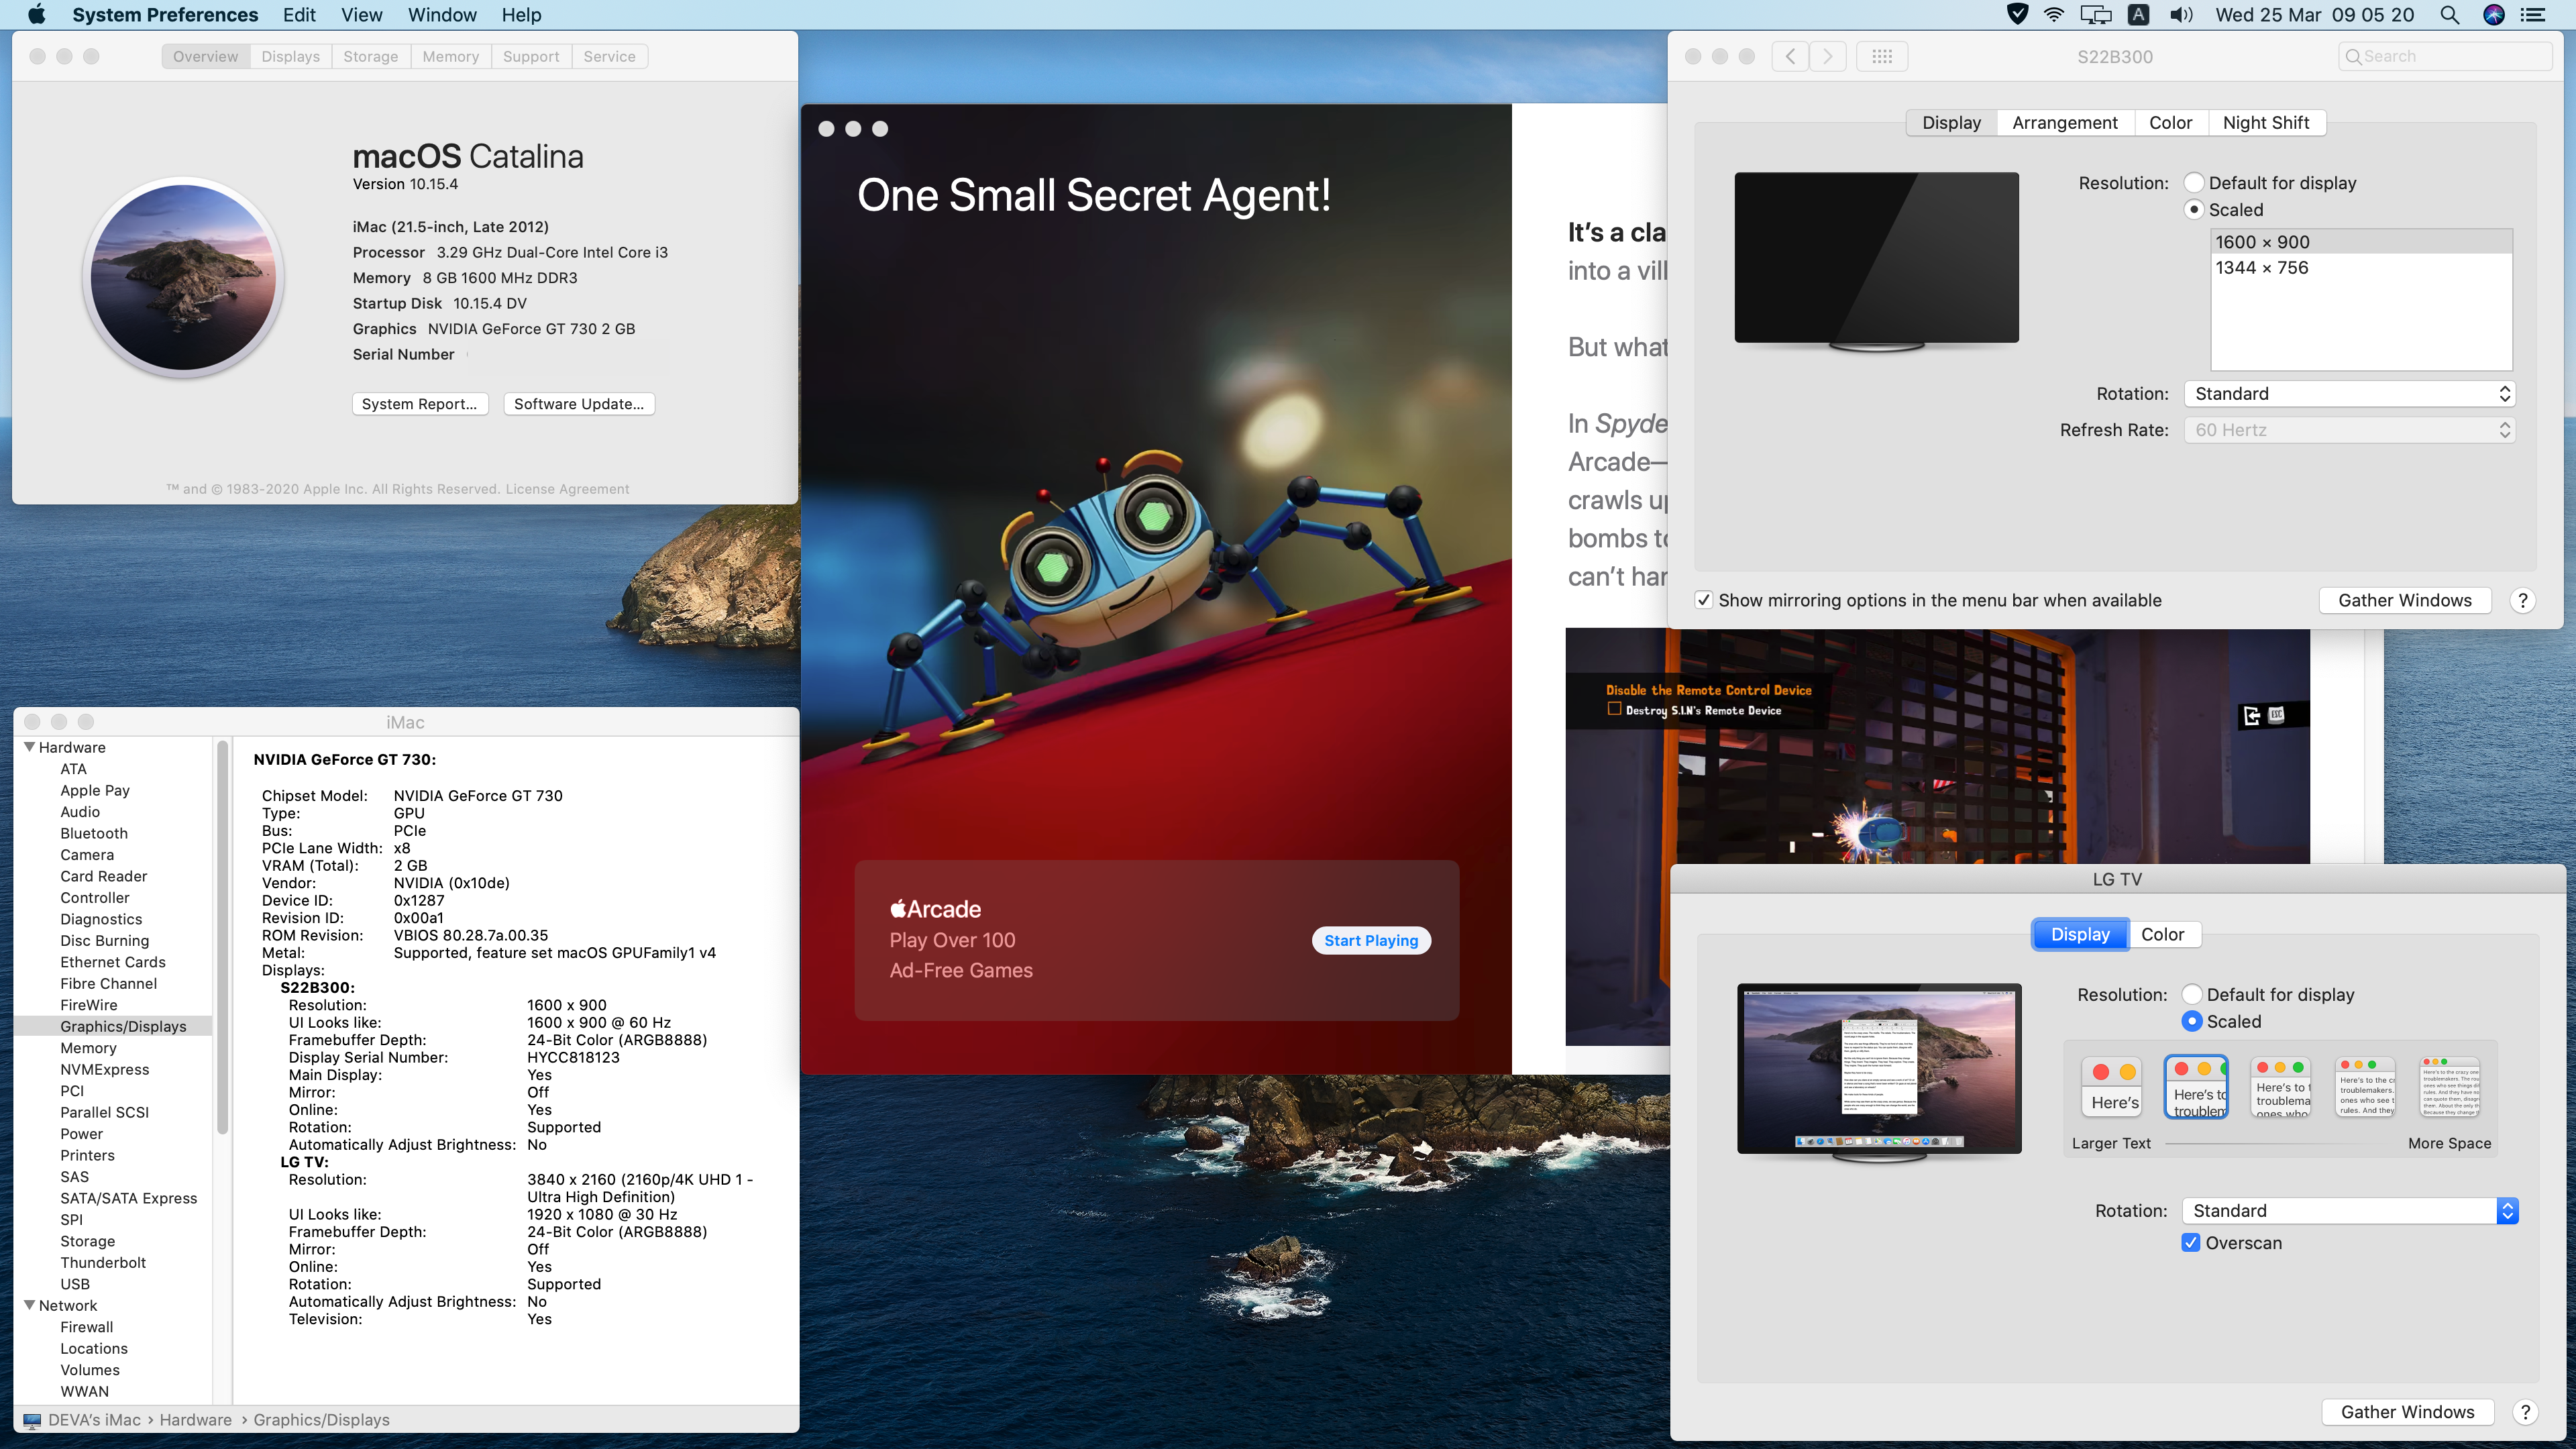This screenshot has height=1449, width=2576.
Task: Open the View menu
Action: [361, 14]
